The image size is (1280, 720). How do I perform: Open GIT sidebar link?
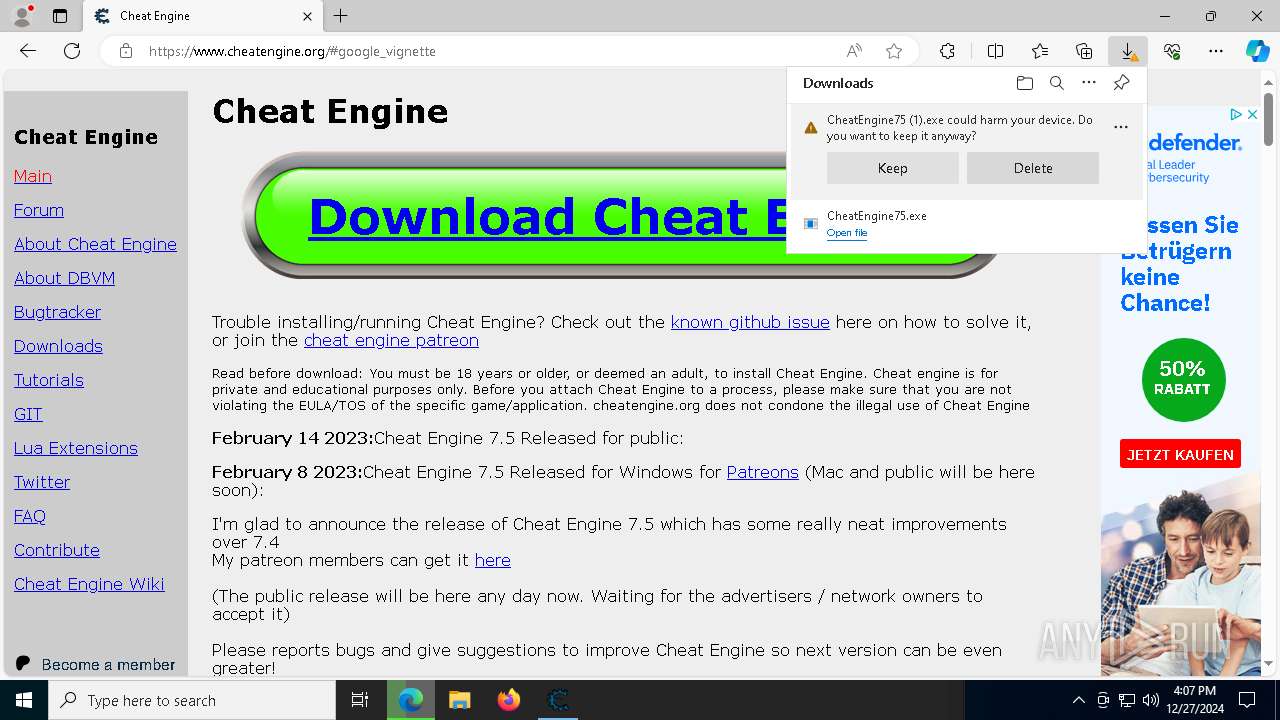point(28,414)
